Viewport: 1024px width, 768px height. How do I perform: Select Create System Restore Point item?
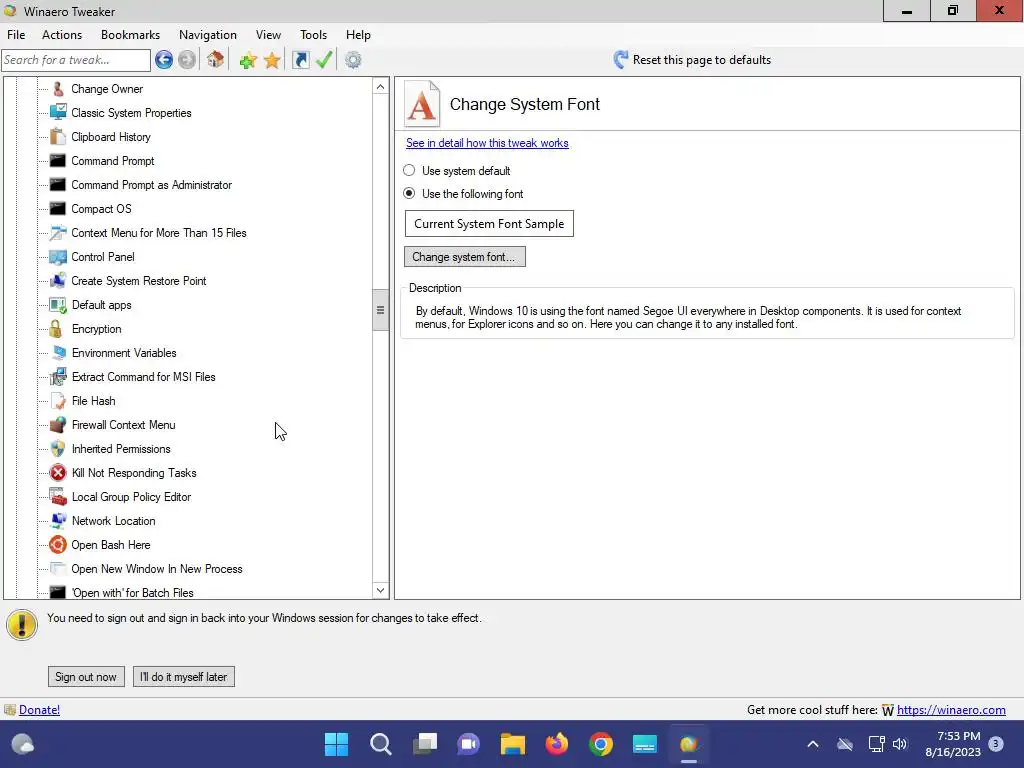click(138, 281)
